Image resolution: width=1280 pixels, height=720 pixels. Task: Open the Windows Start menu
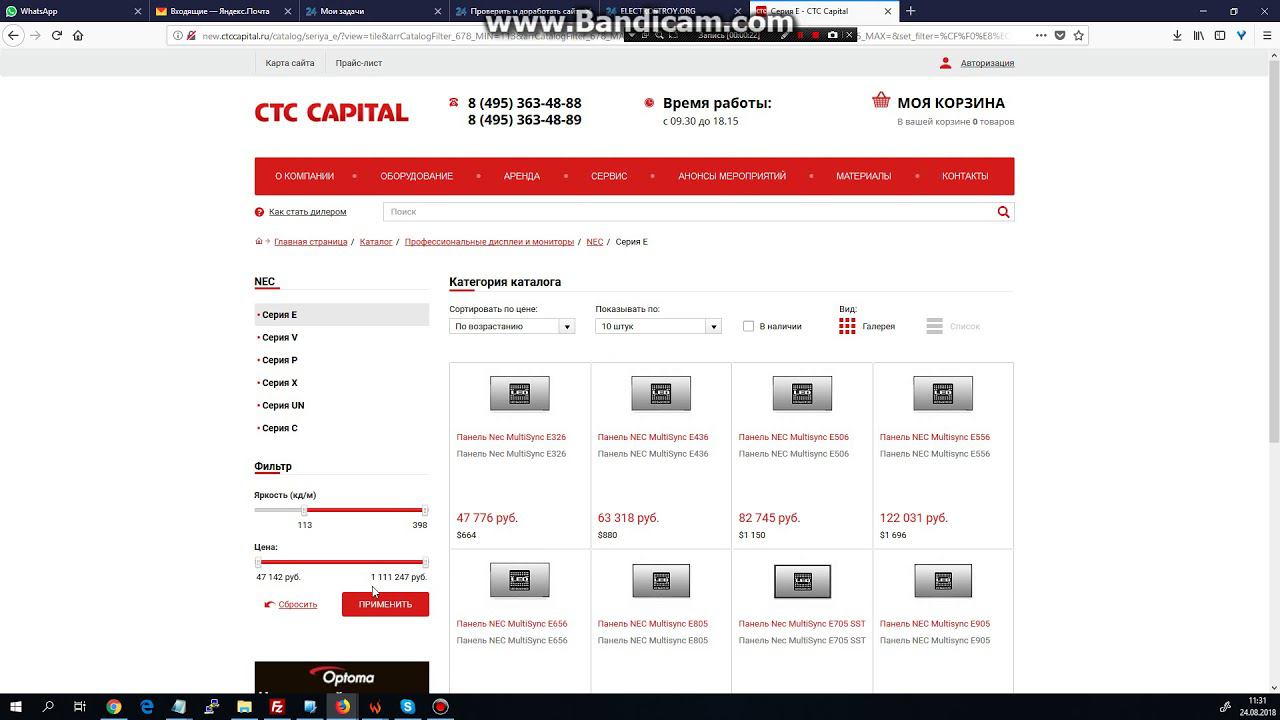click(15, 707)
